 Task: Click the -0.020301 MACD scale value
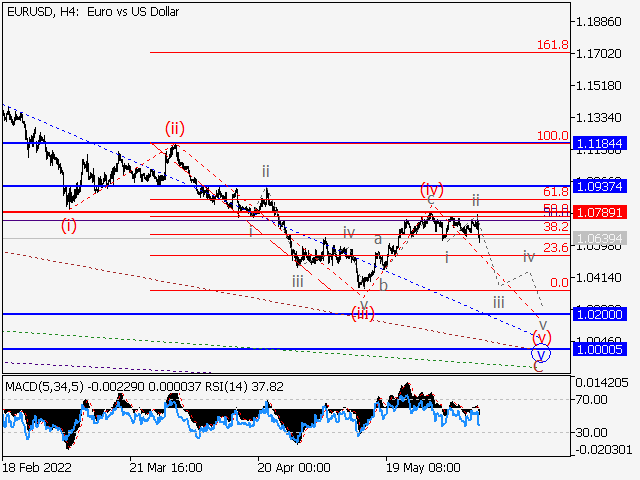603,450
